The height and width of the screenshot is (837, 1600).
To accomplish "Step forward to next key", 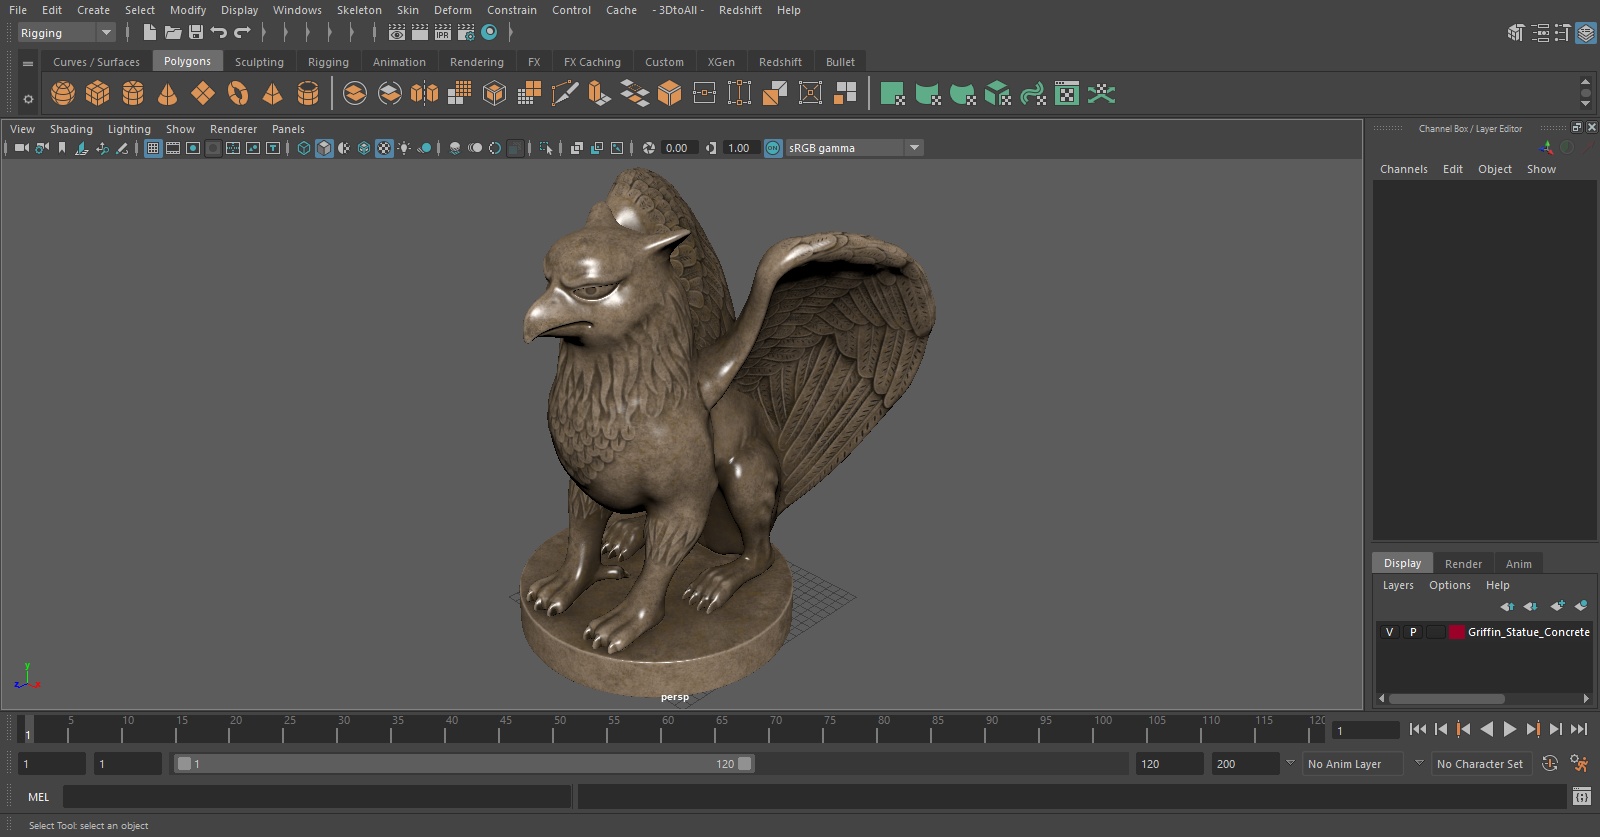I will tap(1533, 729).
